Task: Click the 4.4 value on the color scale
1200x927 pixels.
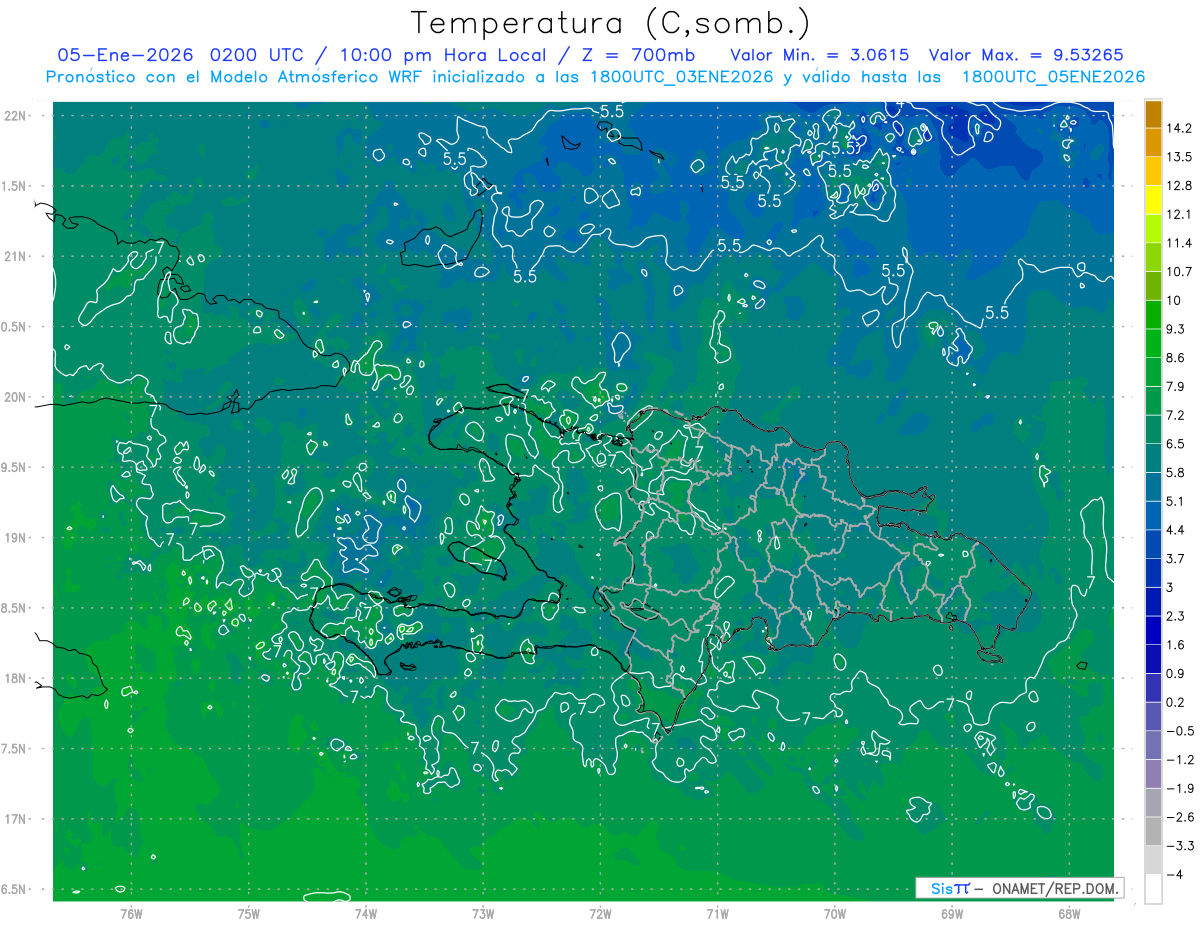Action: click(1176, 530)
